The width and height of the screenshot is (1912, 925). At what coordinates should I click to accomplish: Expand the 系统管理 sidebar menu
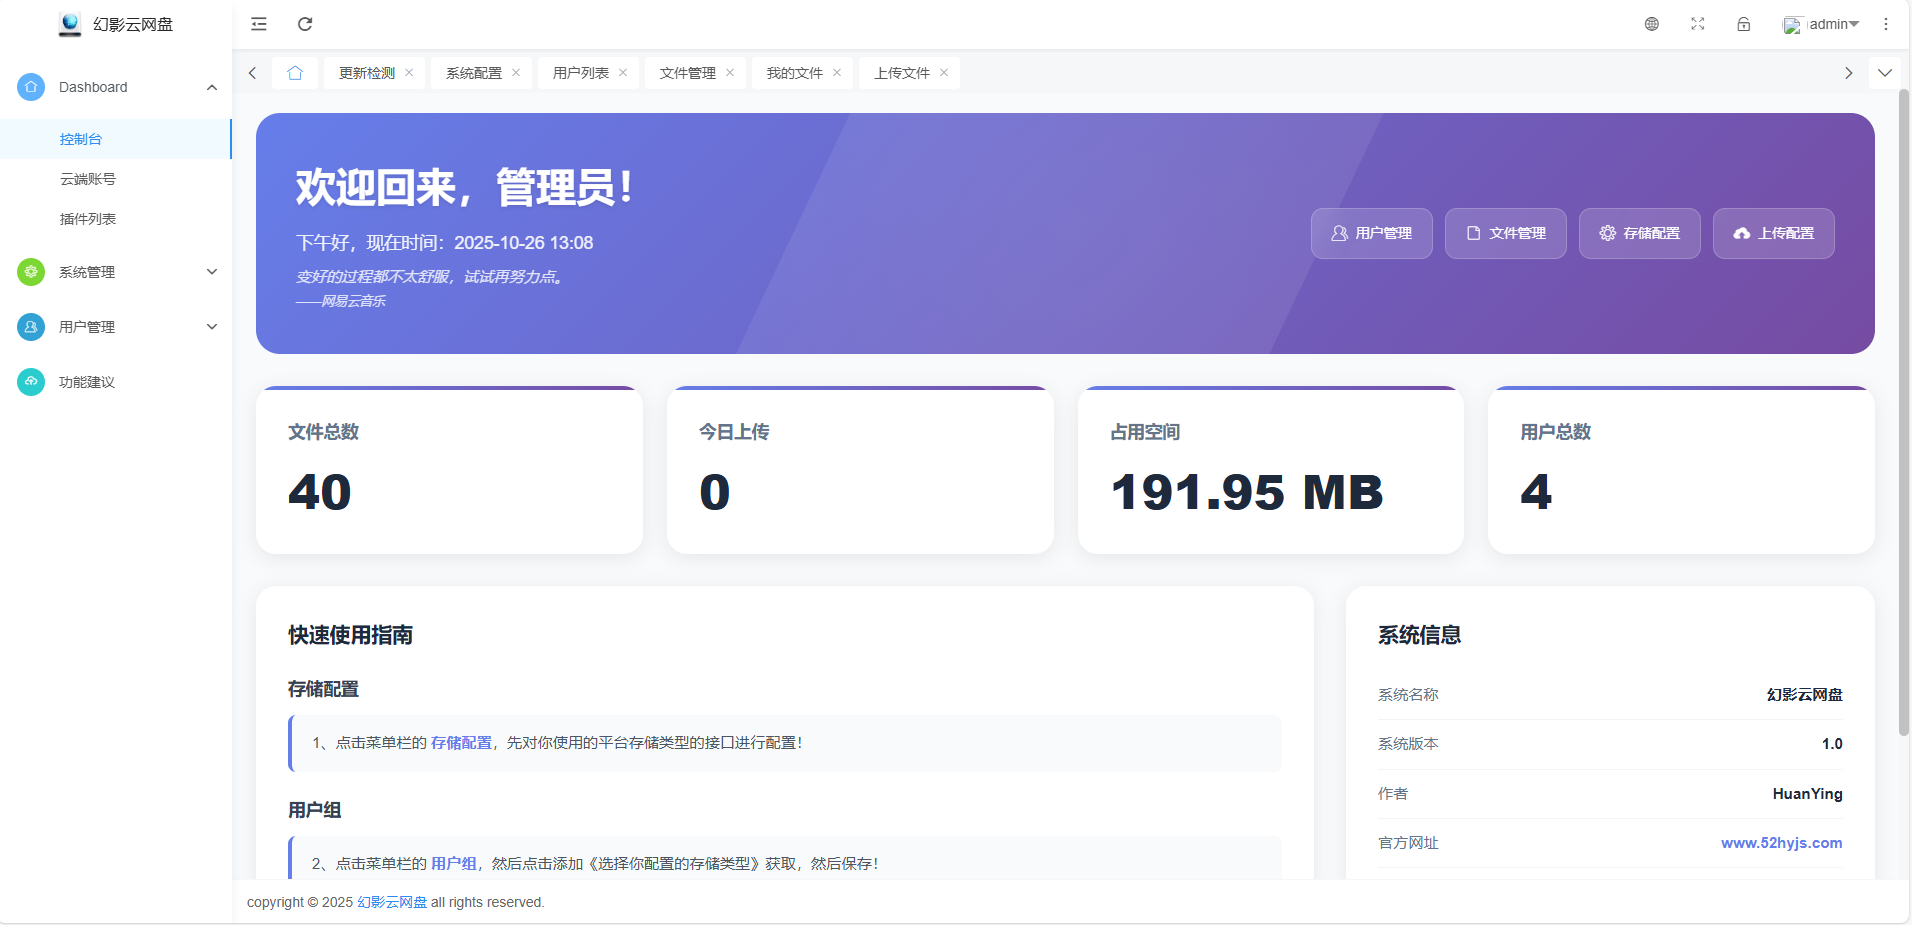pos(115,271)
